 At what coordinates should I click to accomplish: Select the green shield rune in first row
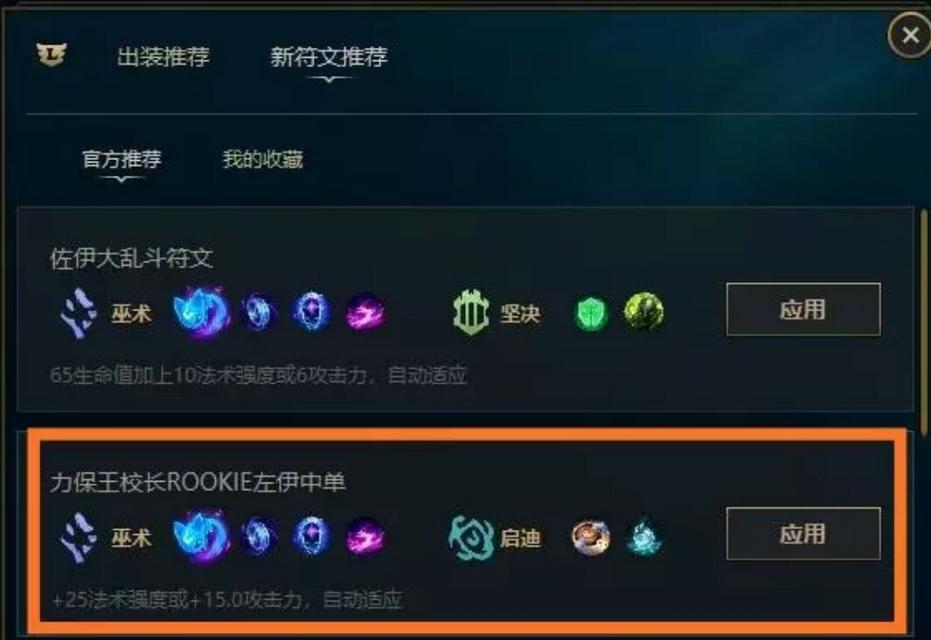tap(591, 313)
